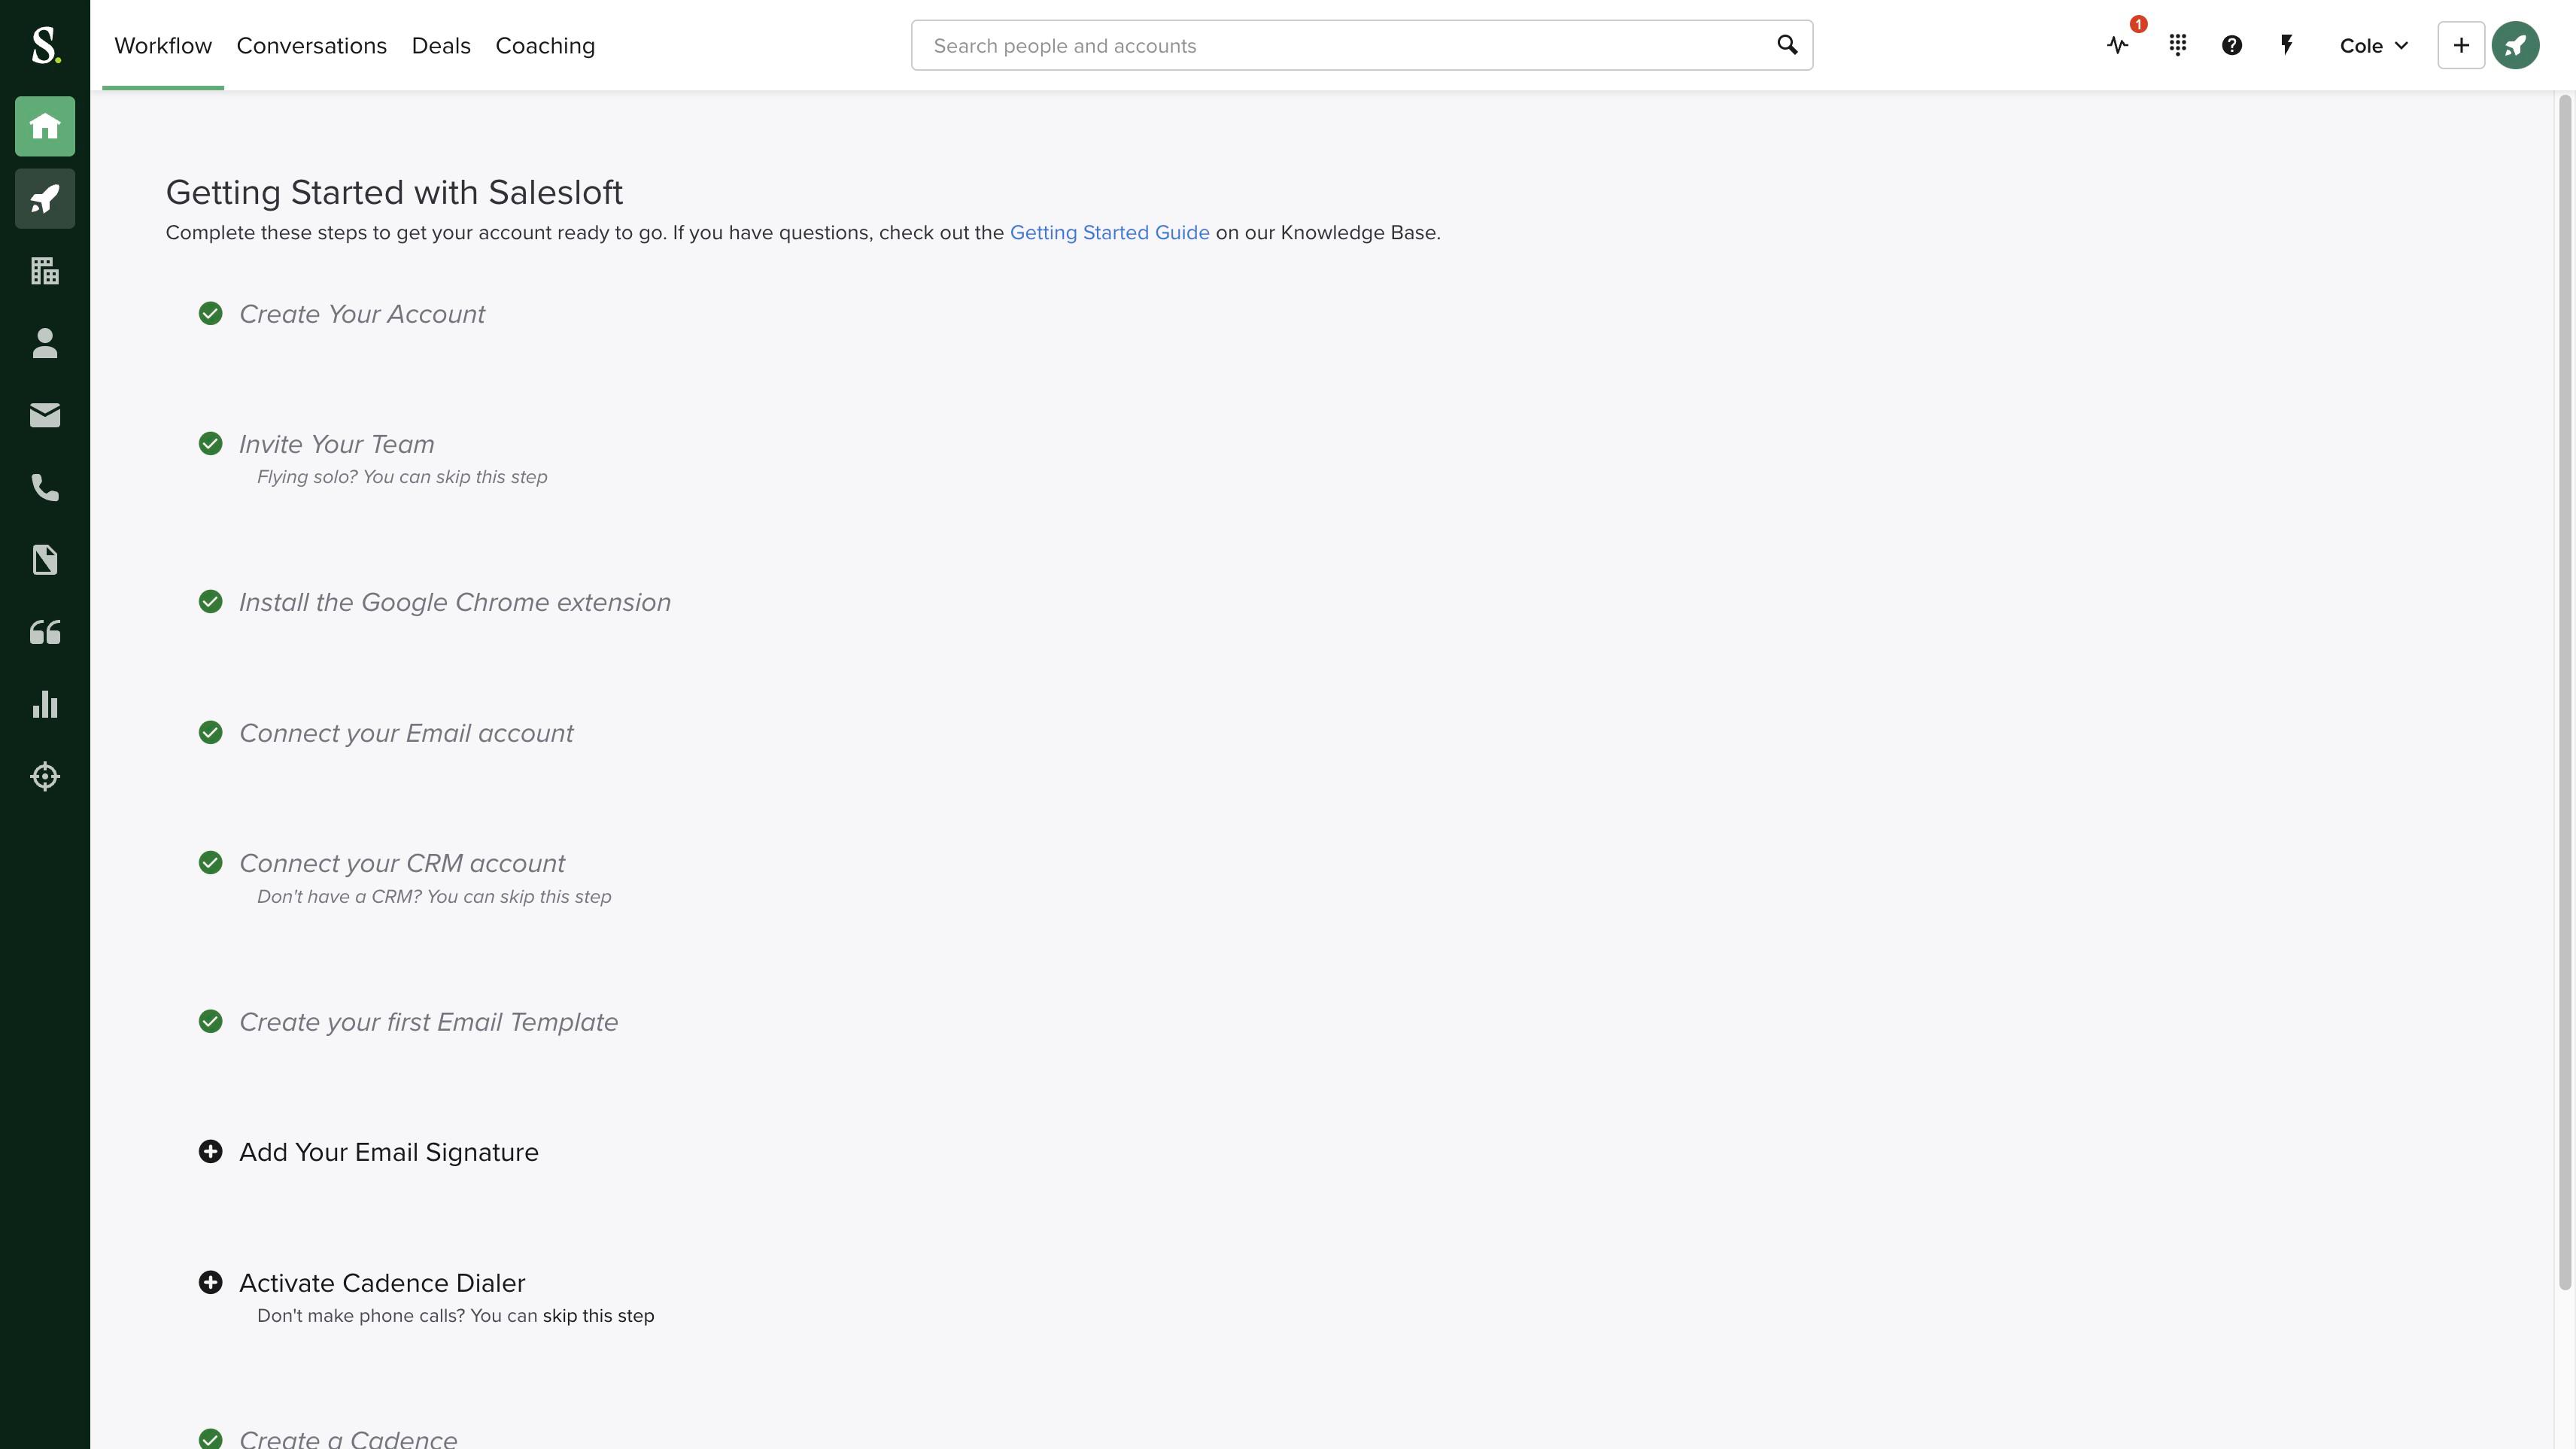Screen dimensions: 2576x1449
Task: Click the checkmark beside Connect your CRM account
Action: [x=210, y=863]
